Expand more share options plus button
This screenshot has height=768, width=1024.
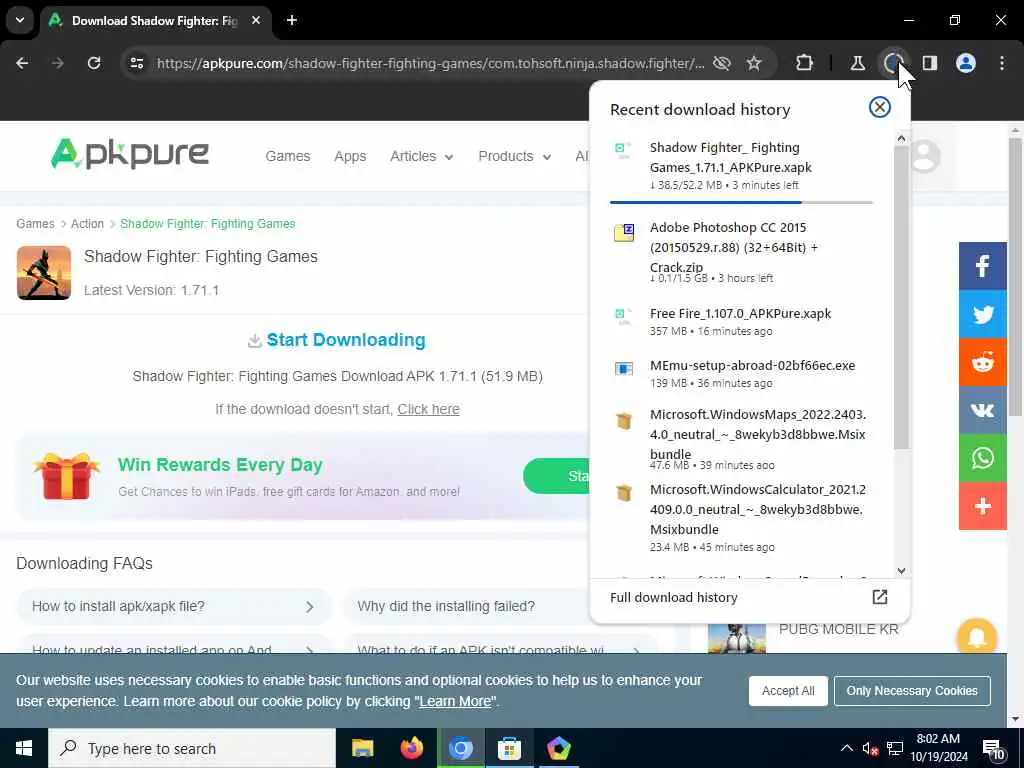coord(982,506)
